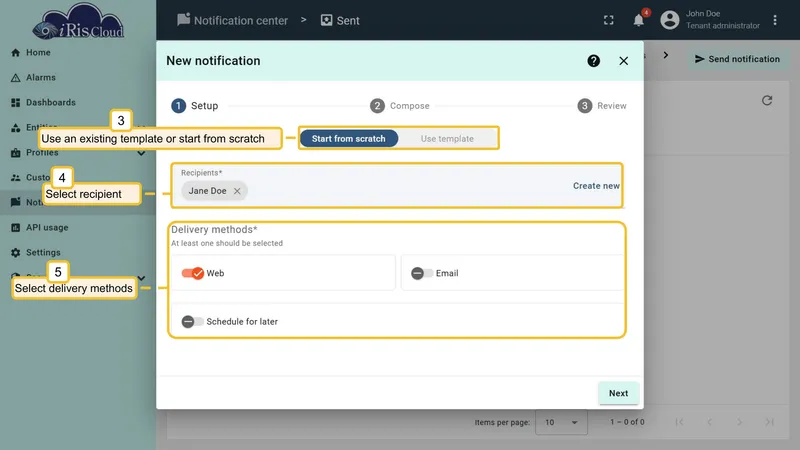Click the Alarms triangle icon
800x450 pixels.
click(x=15, y=78)
